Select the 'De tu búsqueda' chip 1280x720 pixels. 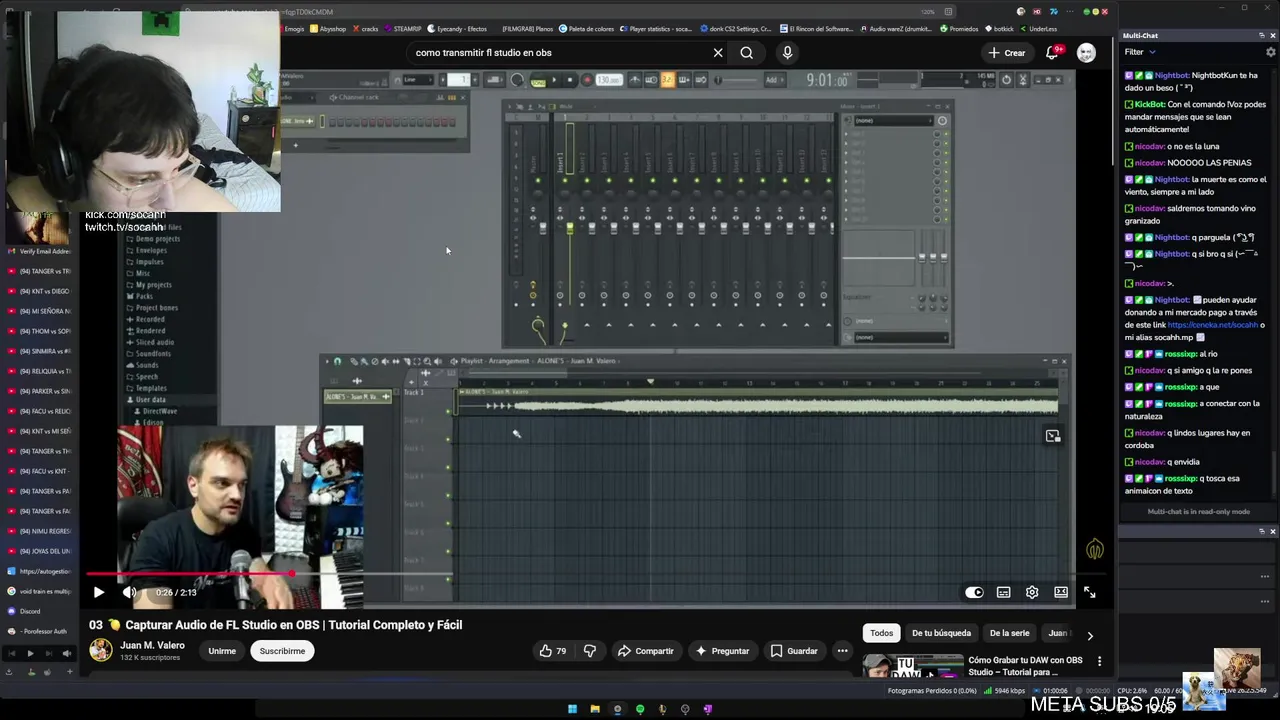click(x=941, y=633)
